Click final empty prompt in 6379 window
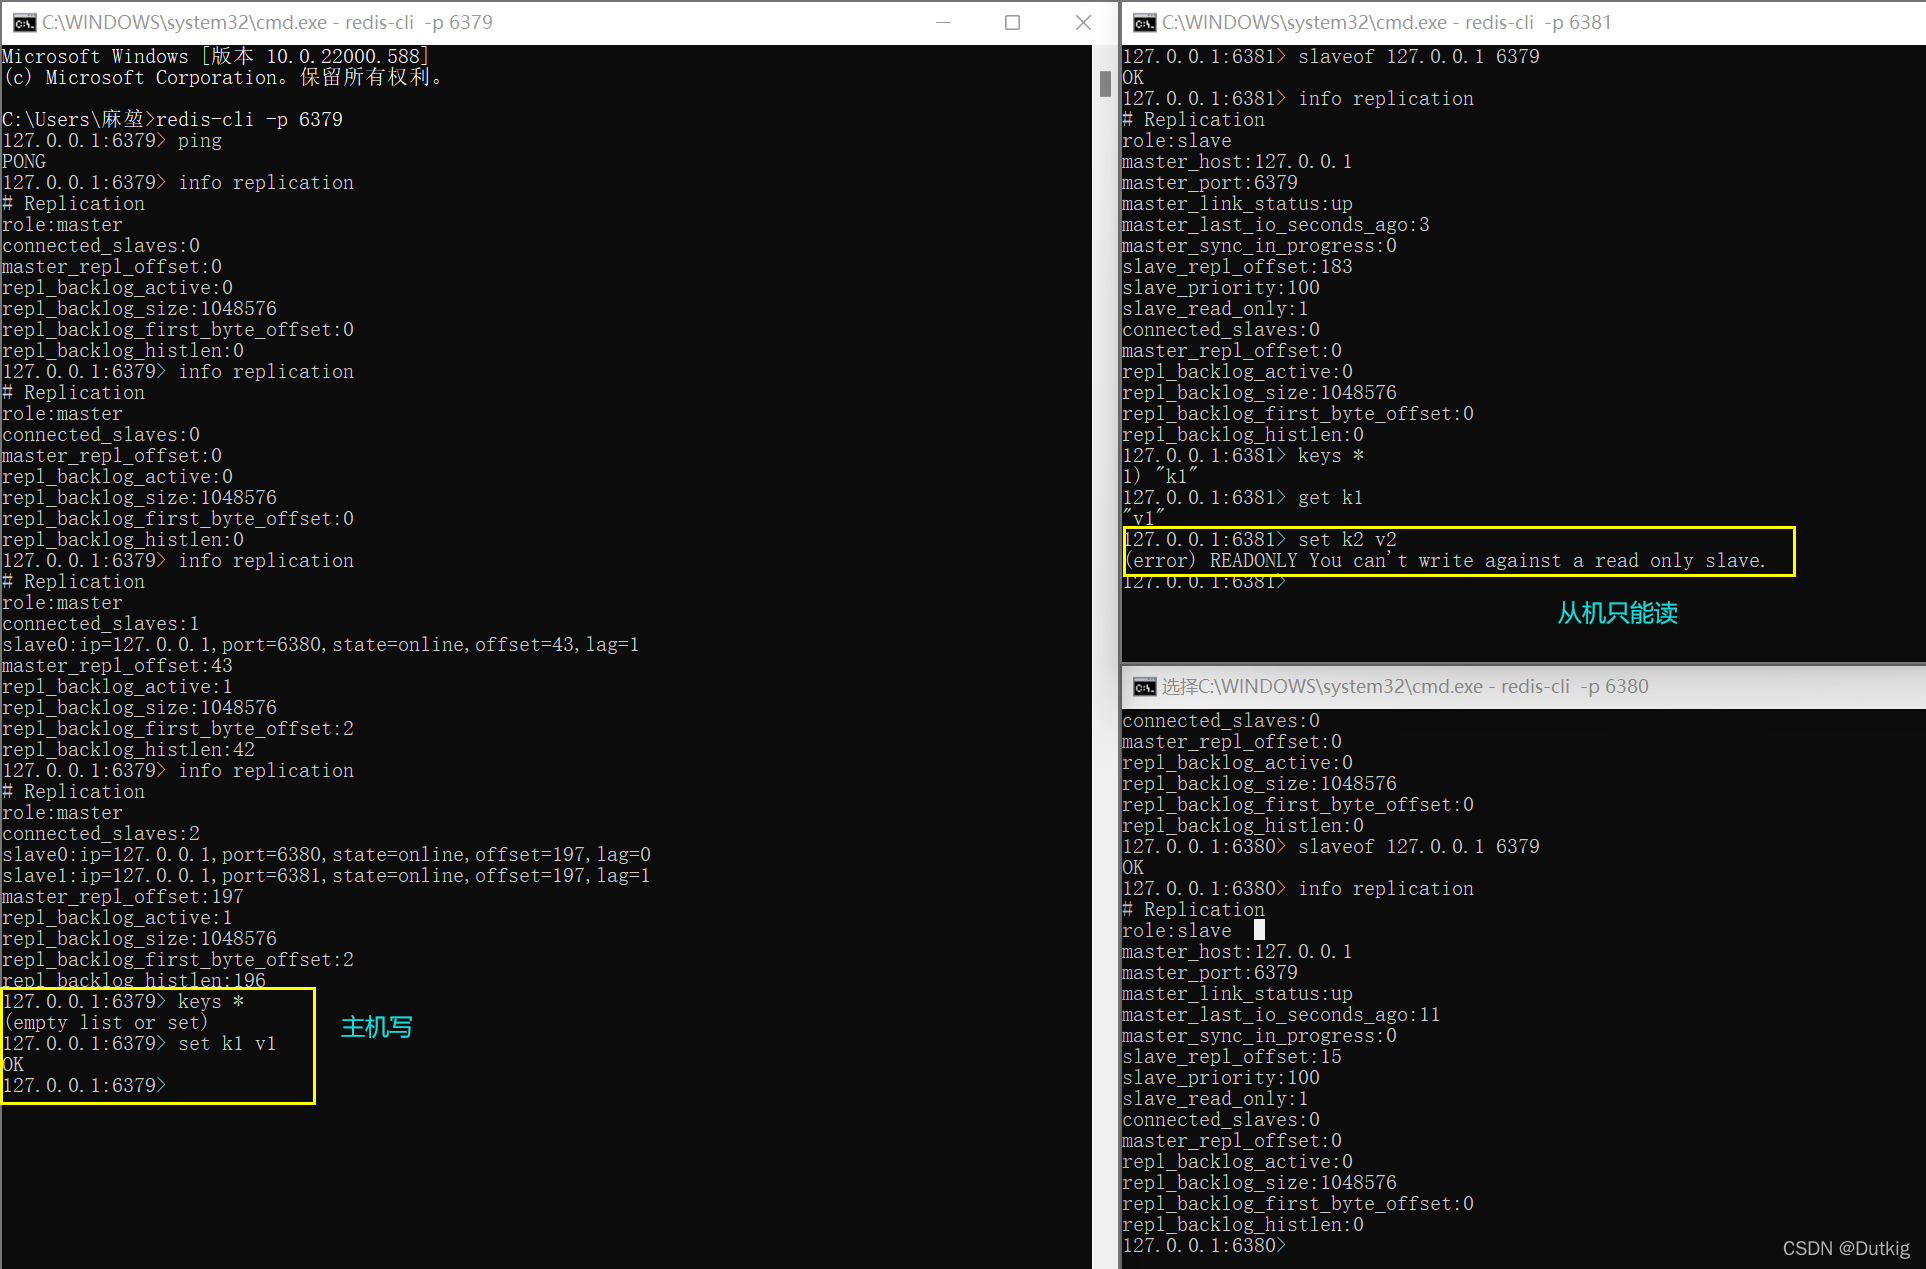The height and width of the screenshot is (1269, 1926). tap(84, 1085)
